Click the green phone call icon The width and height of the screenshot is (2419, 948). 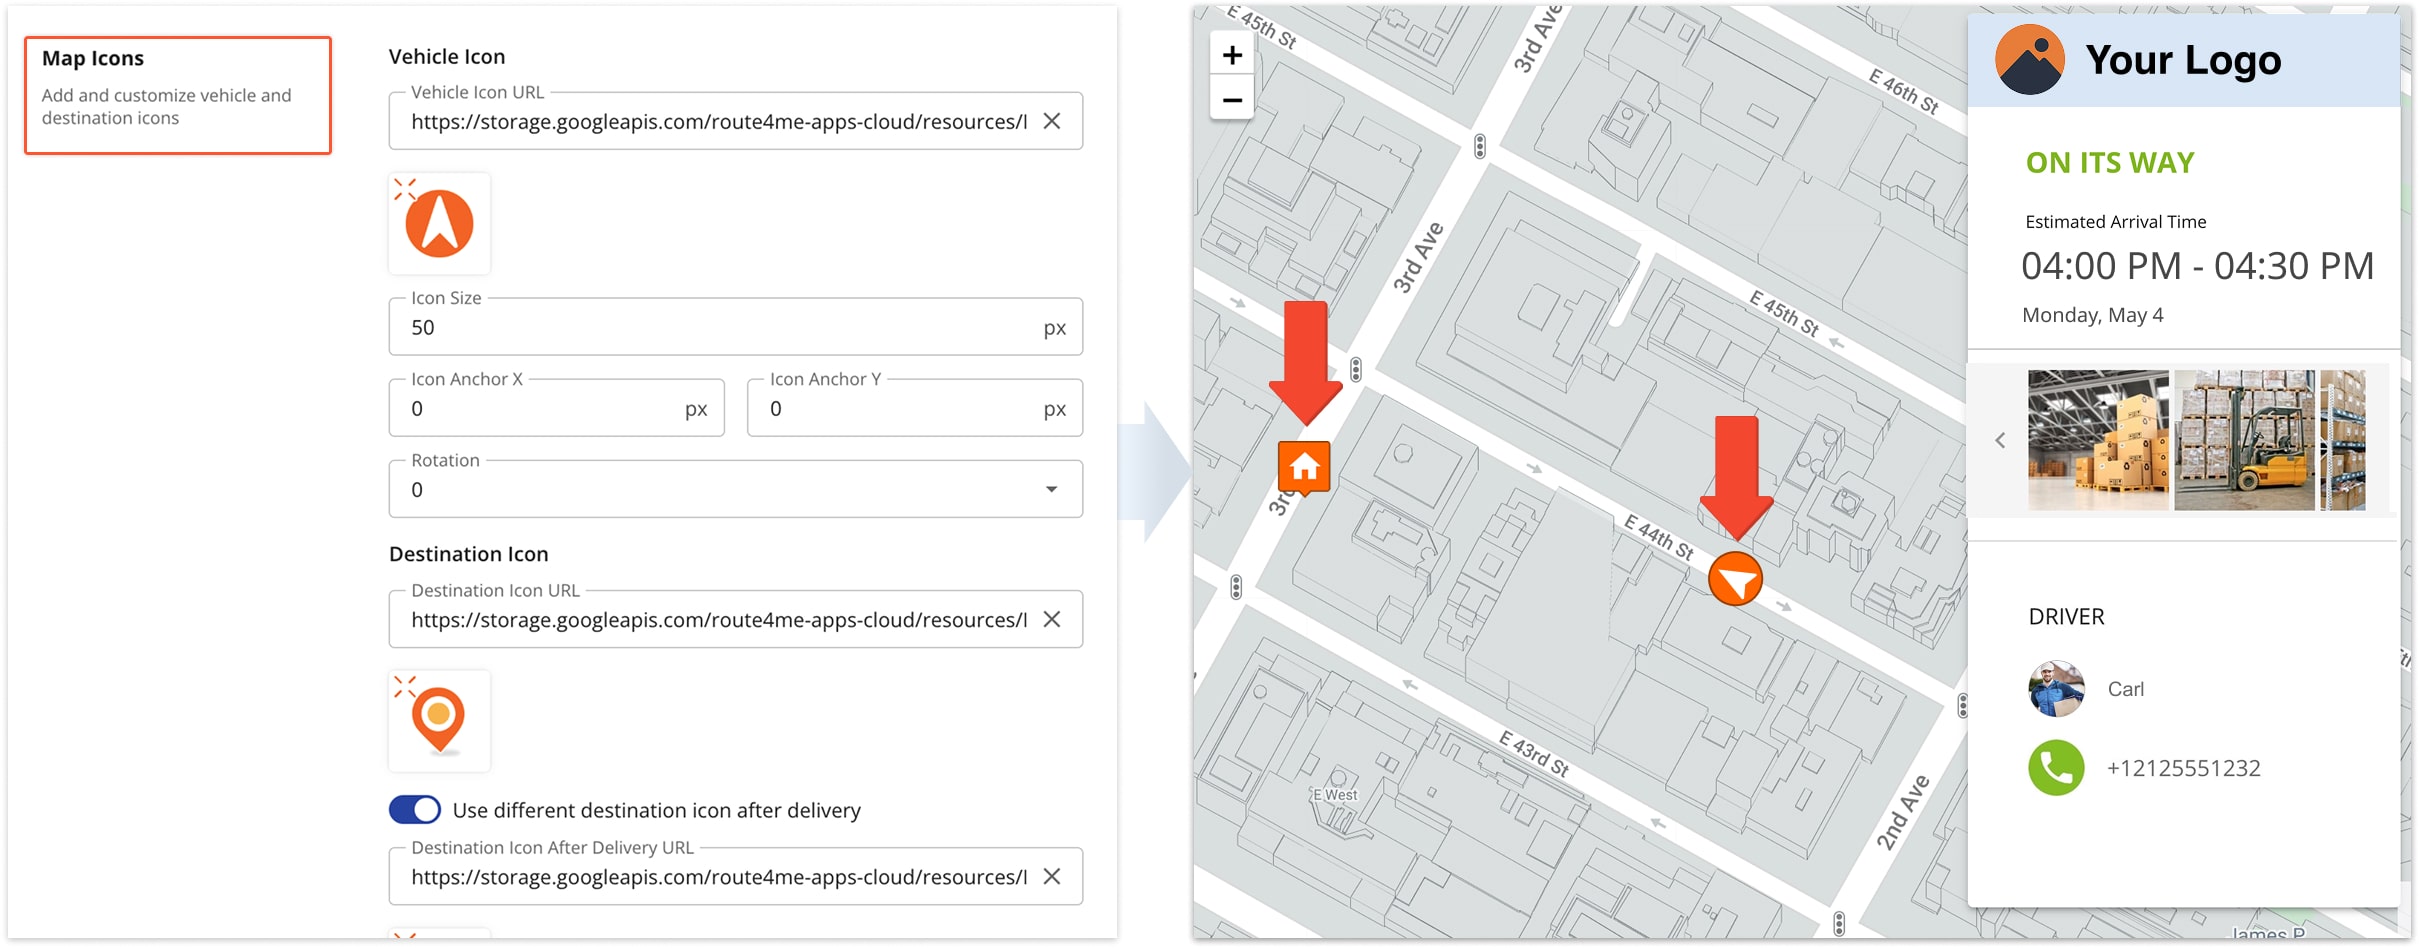click(2056, 768)
